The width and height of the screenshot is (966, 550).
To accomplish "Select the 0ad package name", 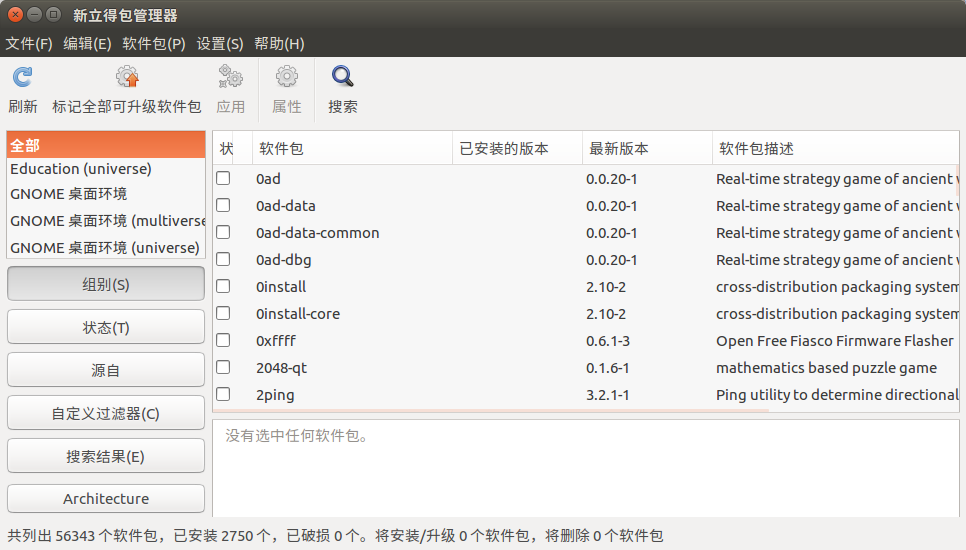I will click(268, 179).
